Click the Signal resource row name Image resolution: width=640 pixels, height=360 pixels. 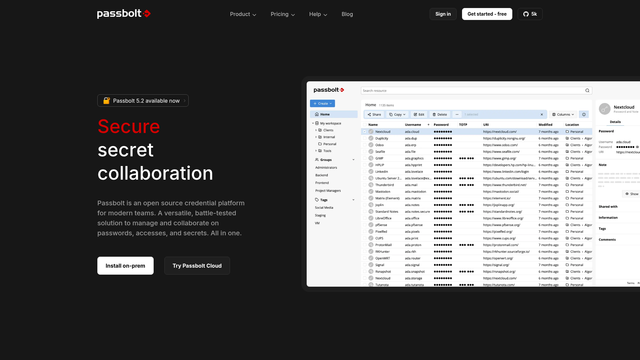pos(380,265)
